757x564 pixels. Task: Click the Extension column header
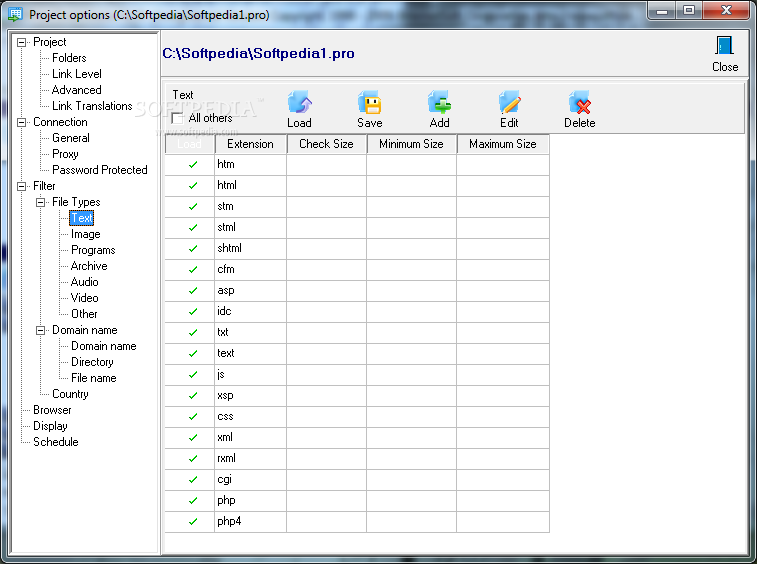[250, 144]
